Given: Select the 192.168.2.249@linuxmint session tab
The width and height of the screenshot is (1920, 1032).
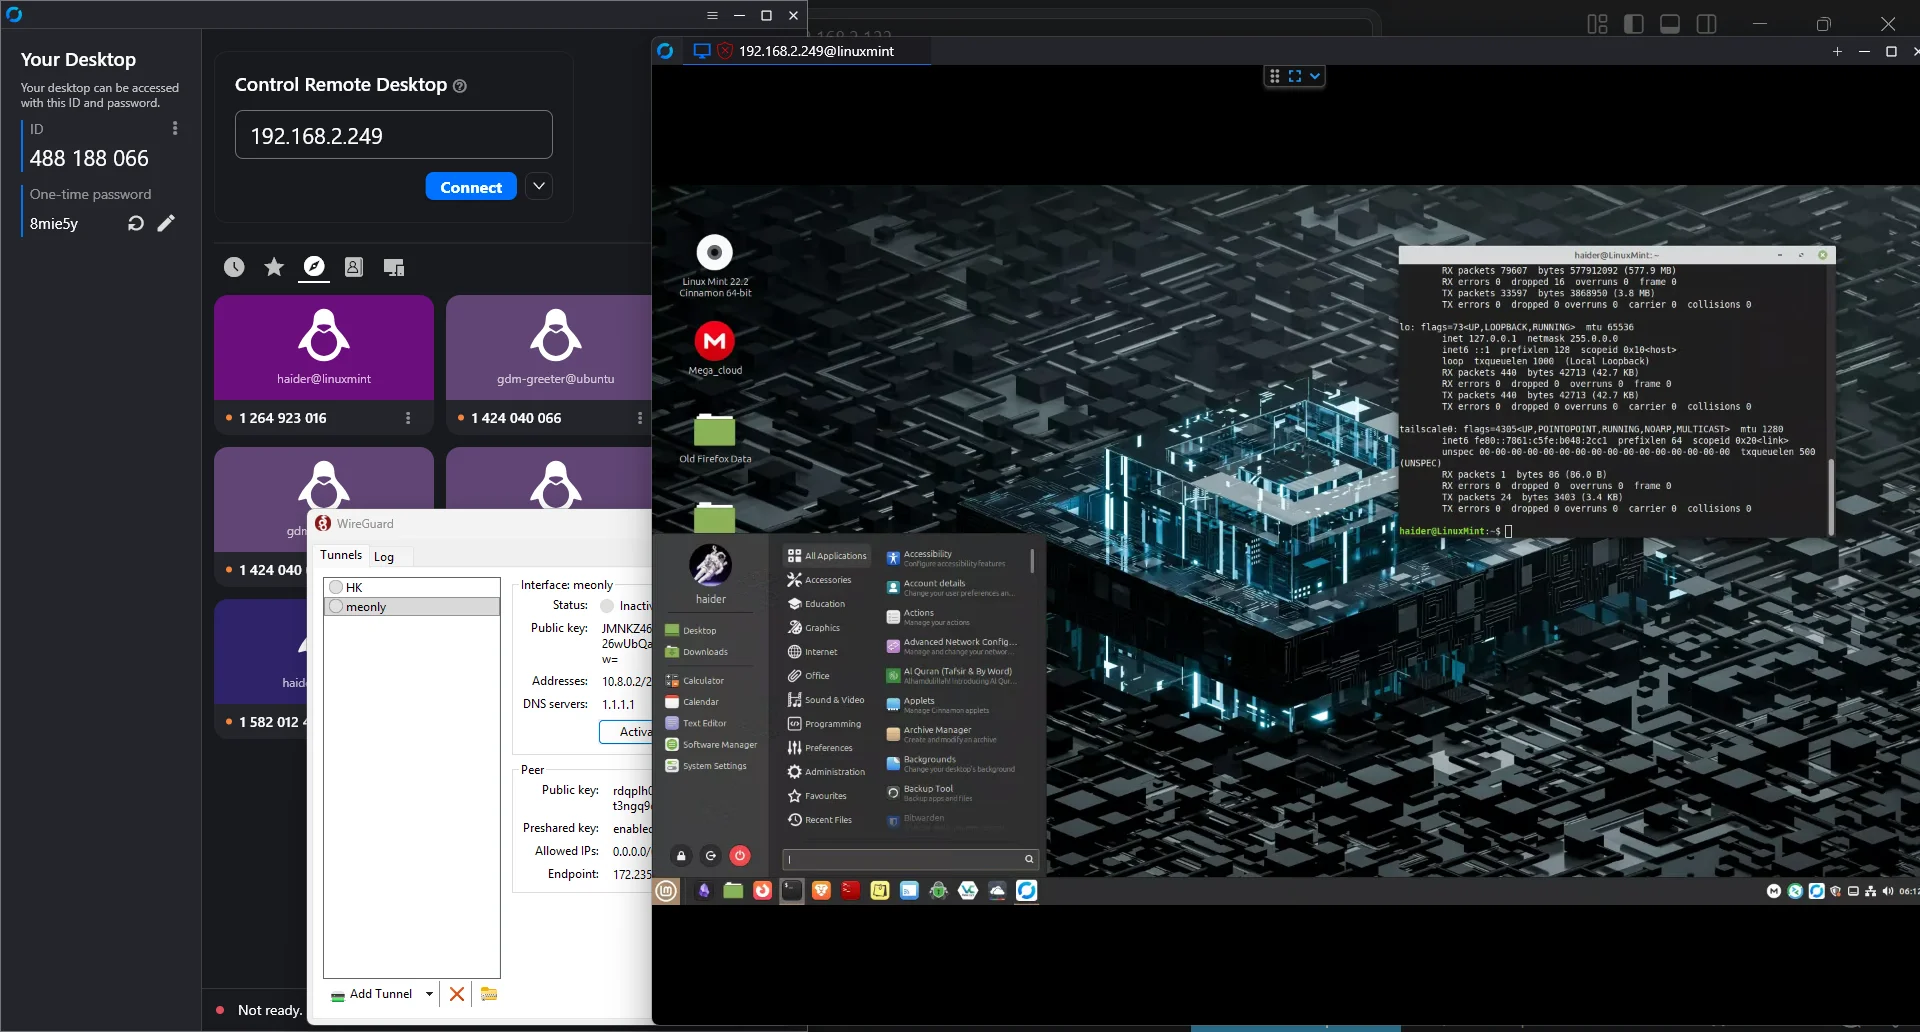Looking at the screenshot, I should pyautogui.click(x=806, y=51).
